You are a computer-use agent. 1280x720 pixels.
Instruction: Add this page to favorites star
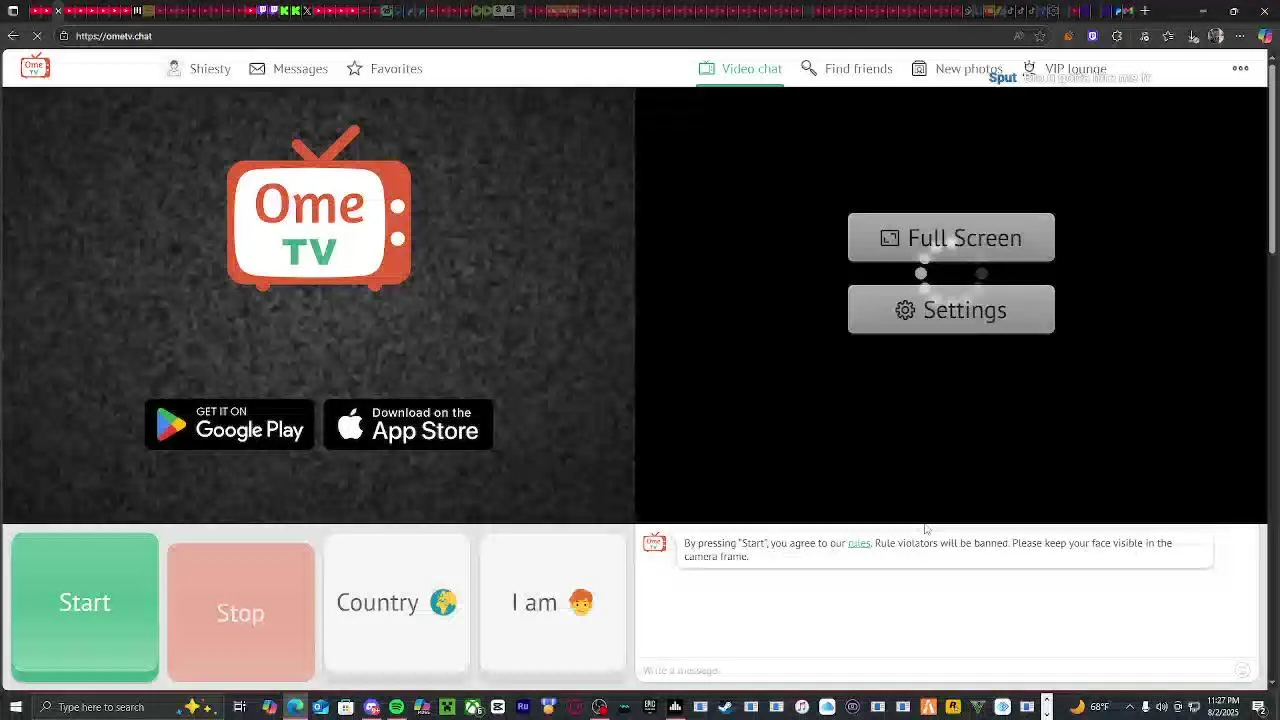tap(1040, 36)
